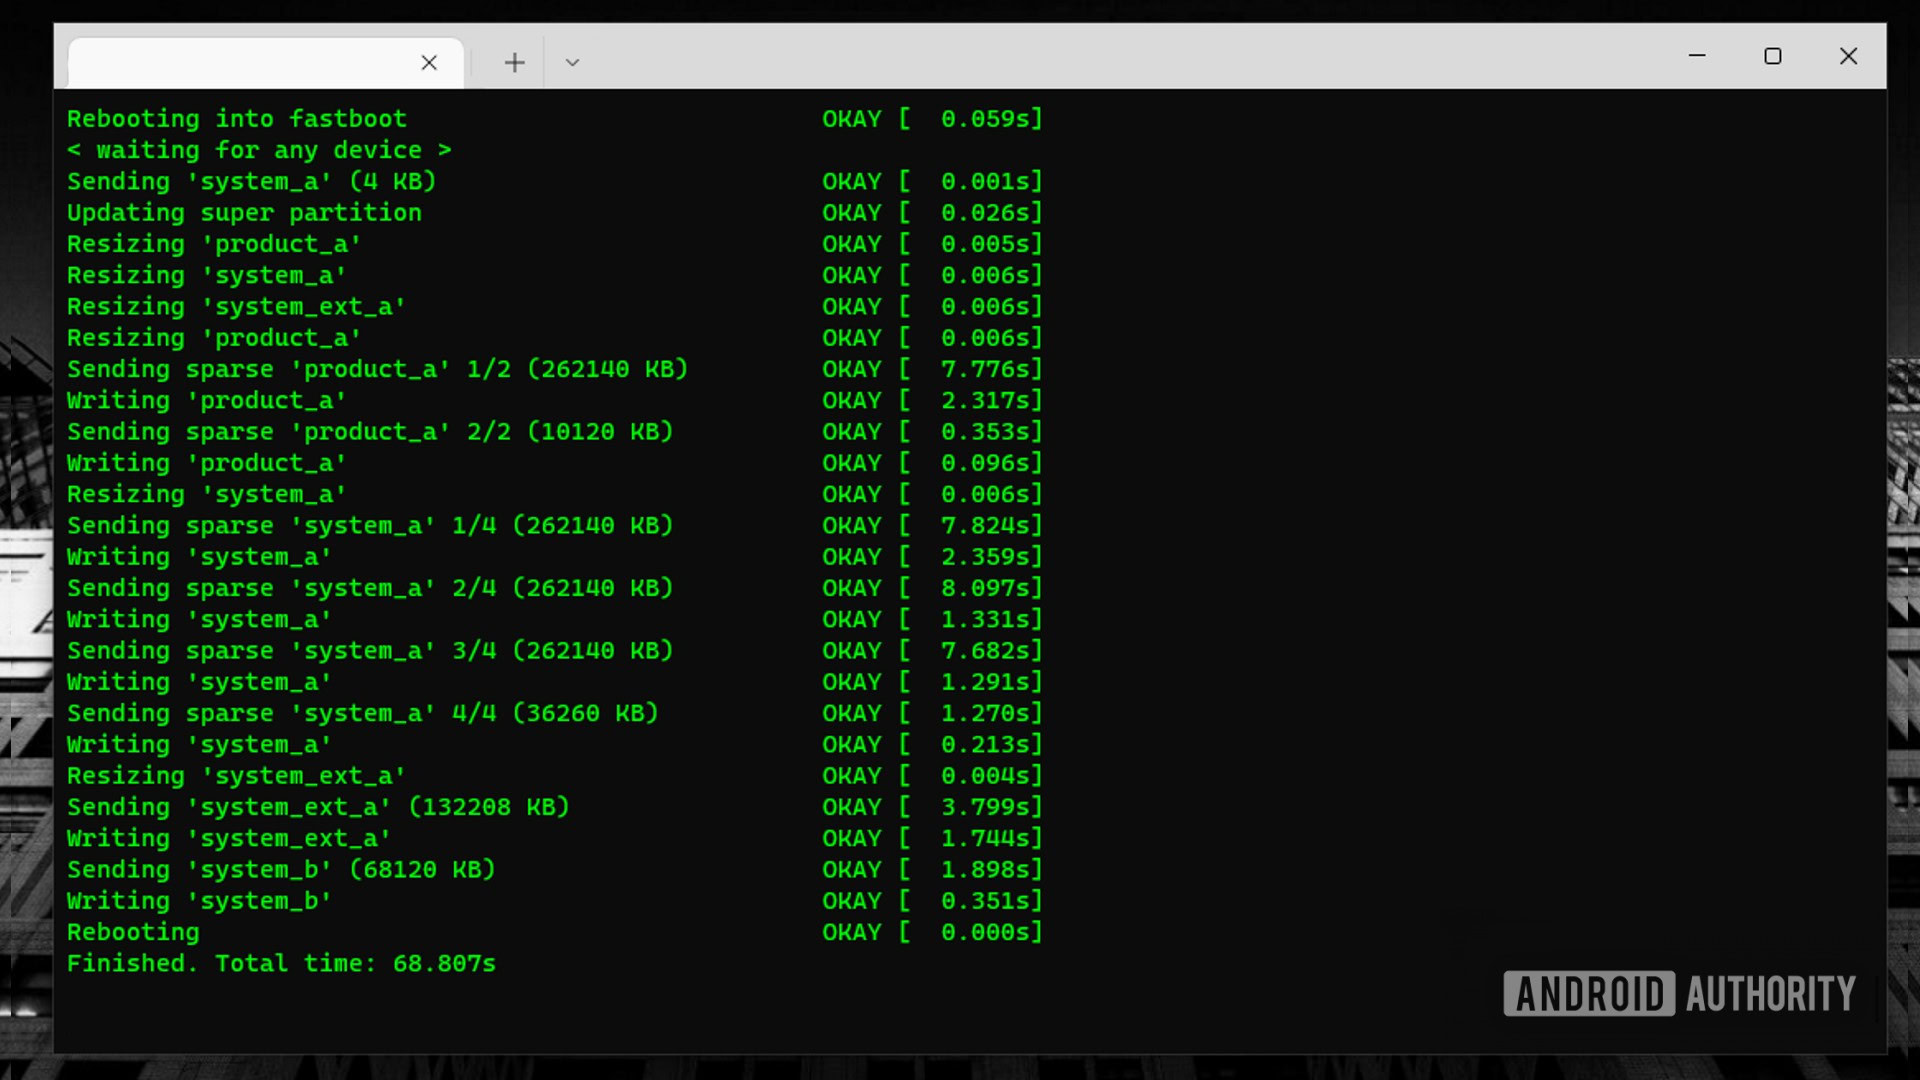Minimize the terminal window
The height and width of the screenshot is (1080, 1920).
click(1697, 56)
